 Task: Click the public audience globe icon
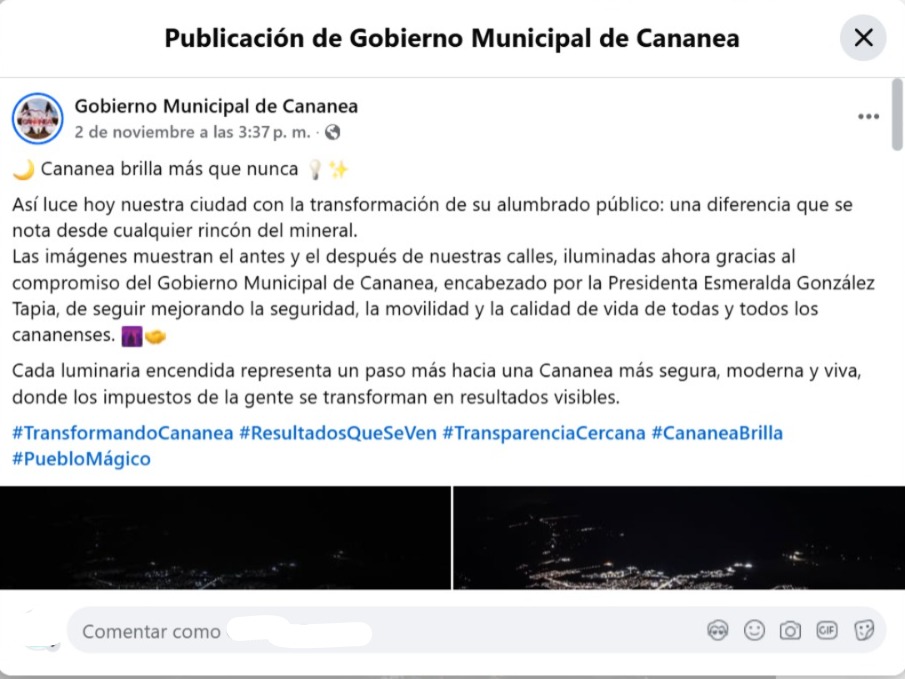(x=332, y=132)
